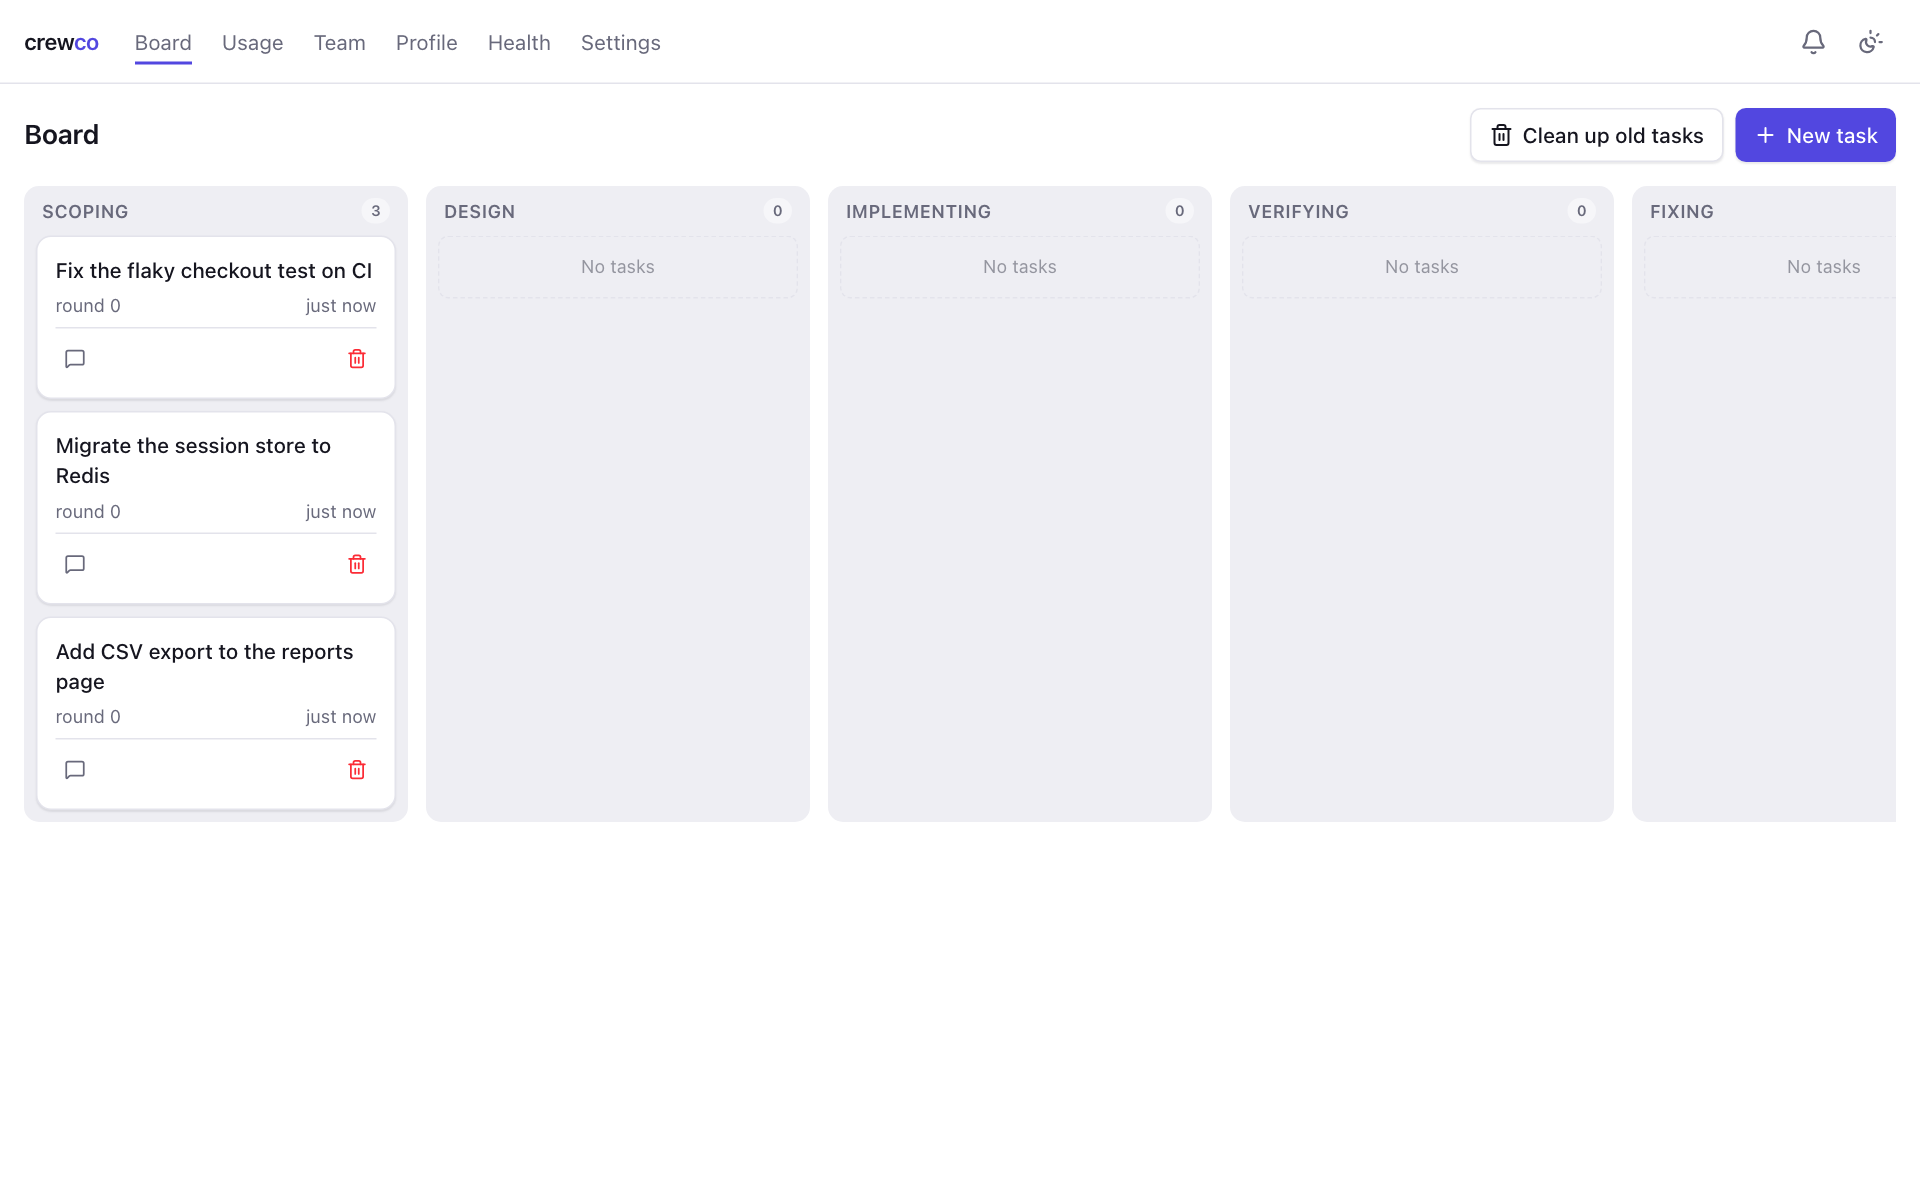This screenshot has height=1200, width=1920.
Task: Open comments on the flaky checkout test card
Action: (x=75, y=359)
